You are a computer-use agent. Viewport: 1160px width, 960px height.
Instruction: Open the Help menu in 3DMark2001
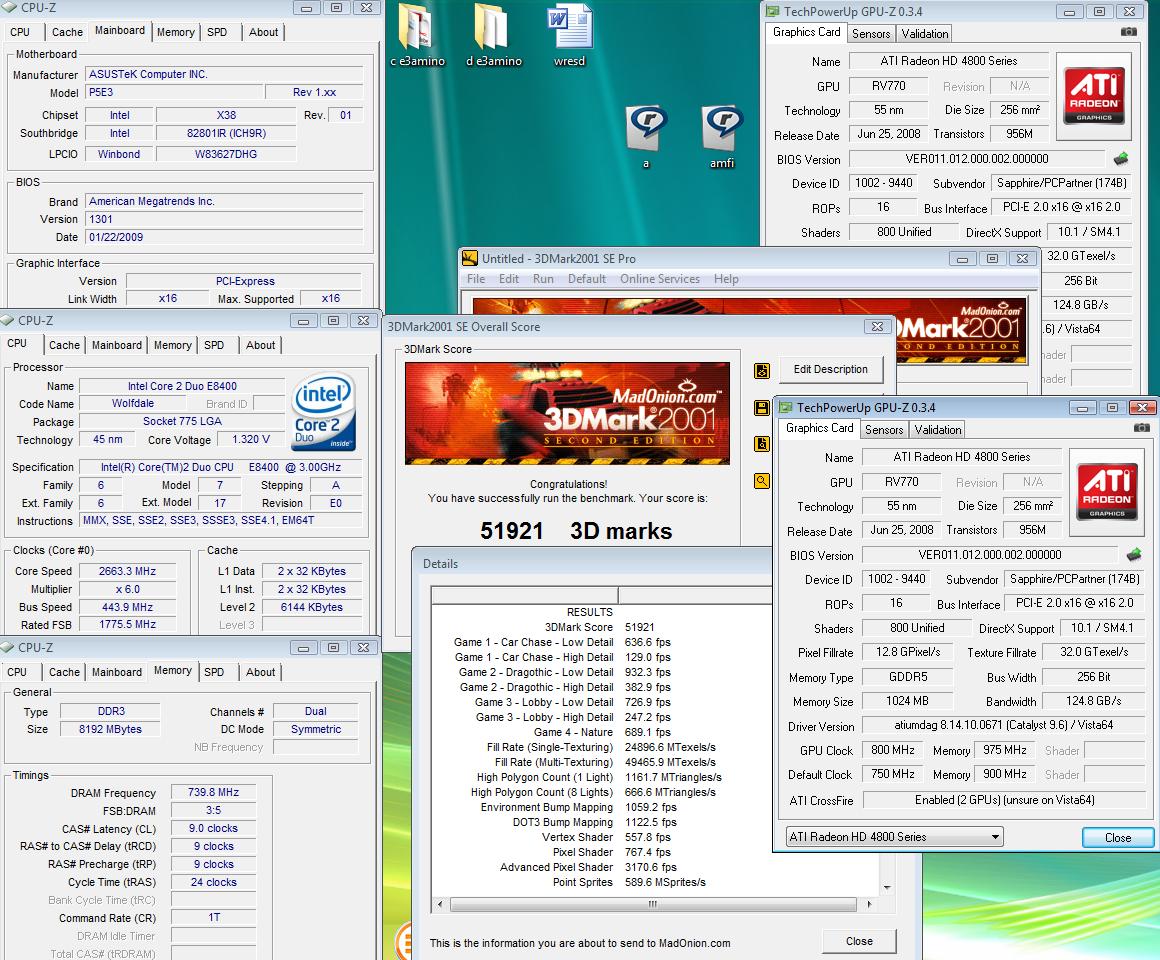(x=726, y=279)
